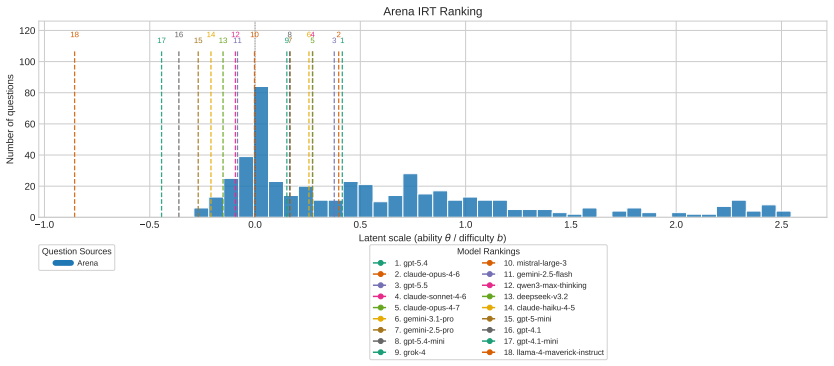Screen dimensions: 834x366
Task: Click the "Number of questions" y-axis label
Action: (x=10, y=119)
